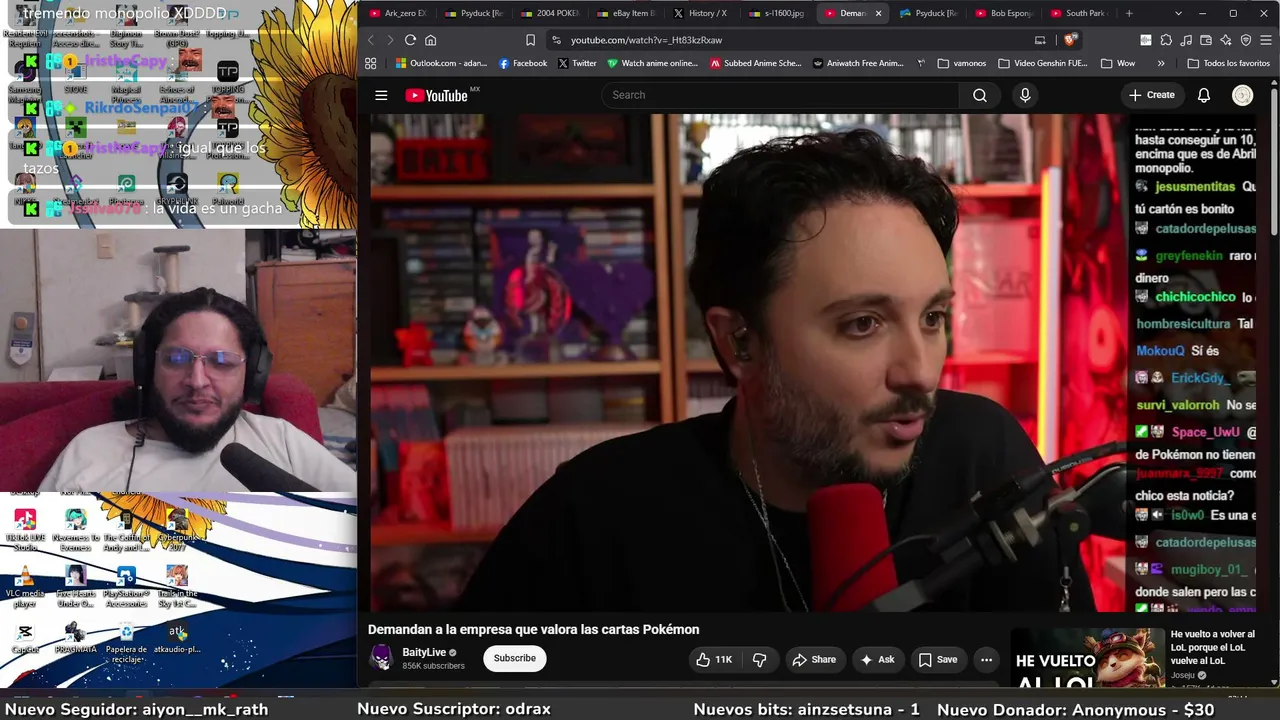Open the YouTube guide hamburger menu

tap(381, 95)
